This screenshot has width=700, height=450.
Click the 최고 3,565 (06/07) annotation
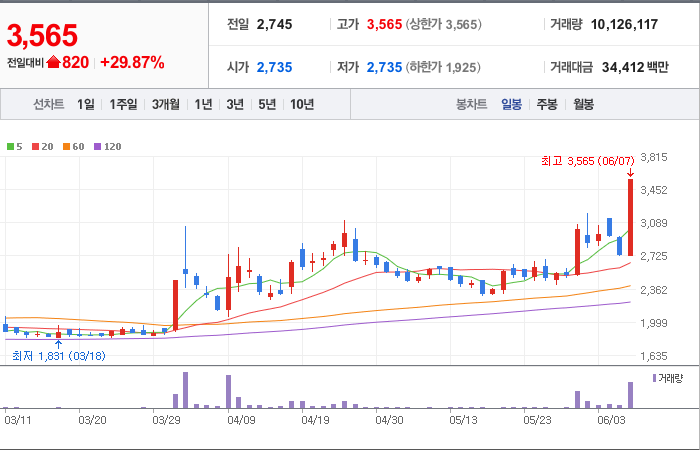click(x=588, y=161)
